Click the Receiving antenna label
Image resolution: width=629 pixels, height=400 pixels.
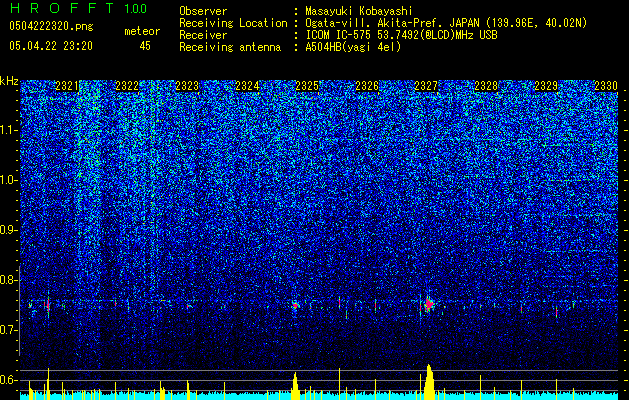click(230, 47)
